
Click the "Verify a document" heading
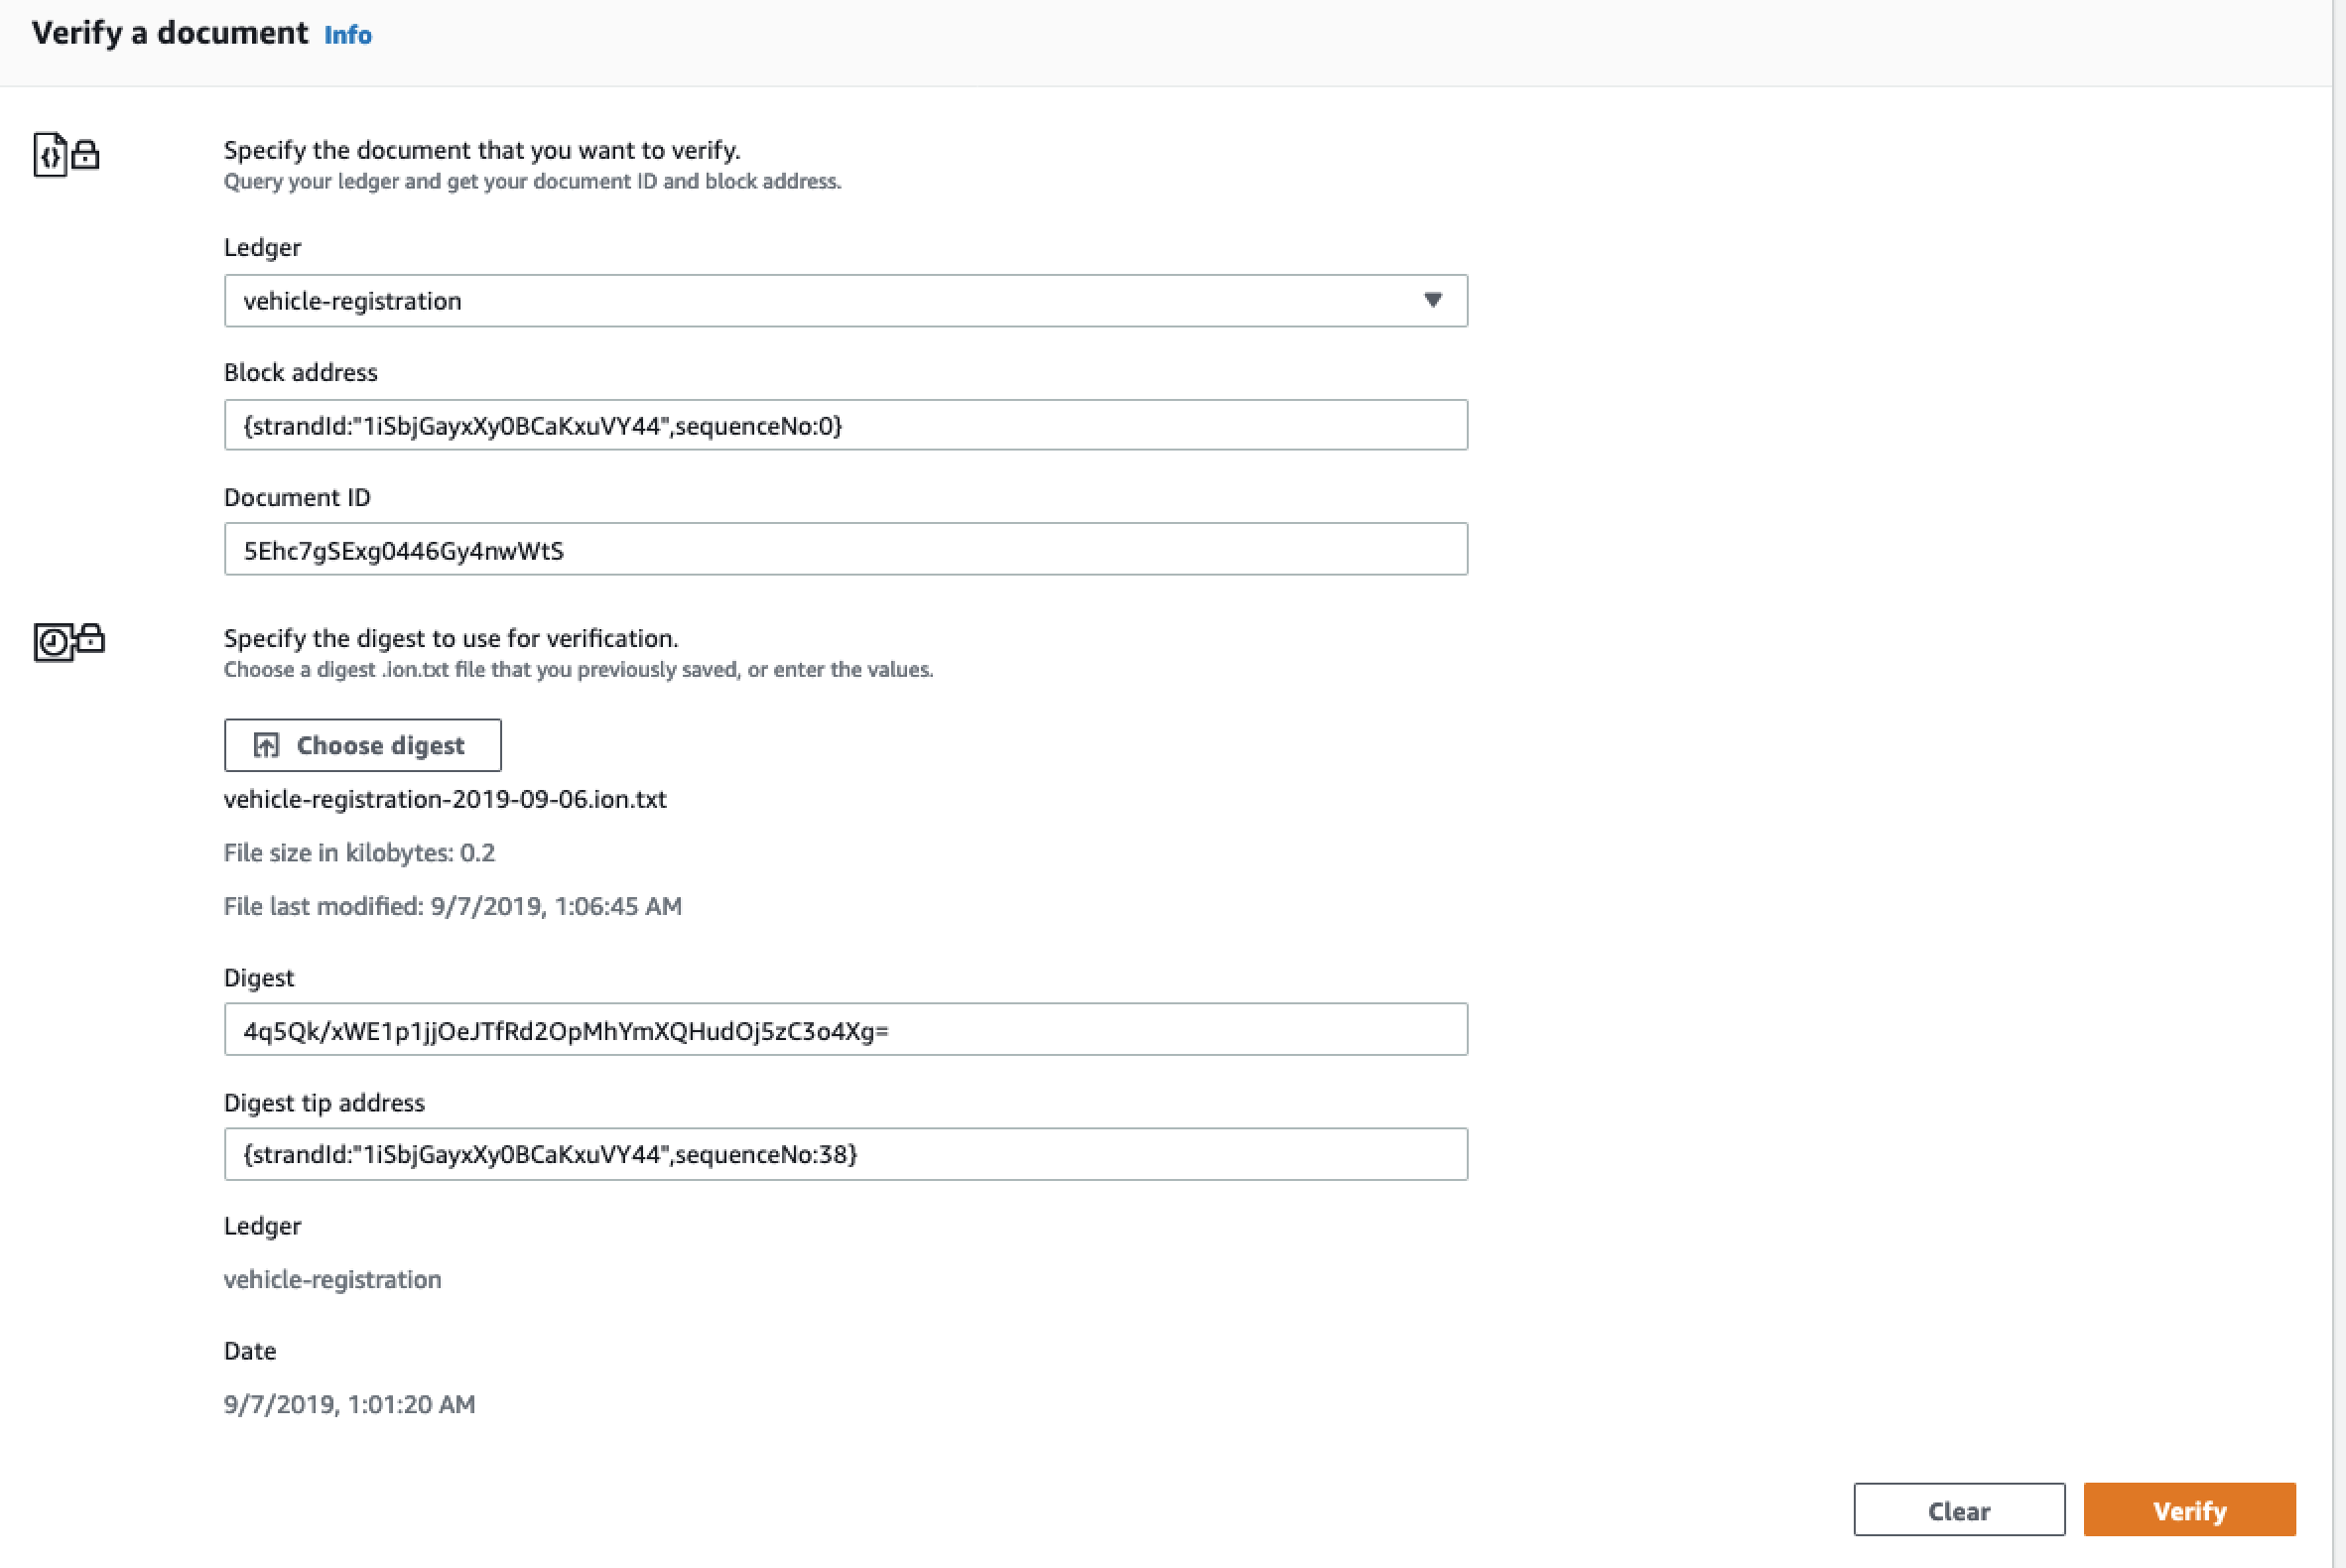(170, 33)
